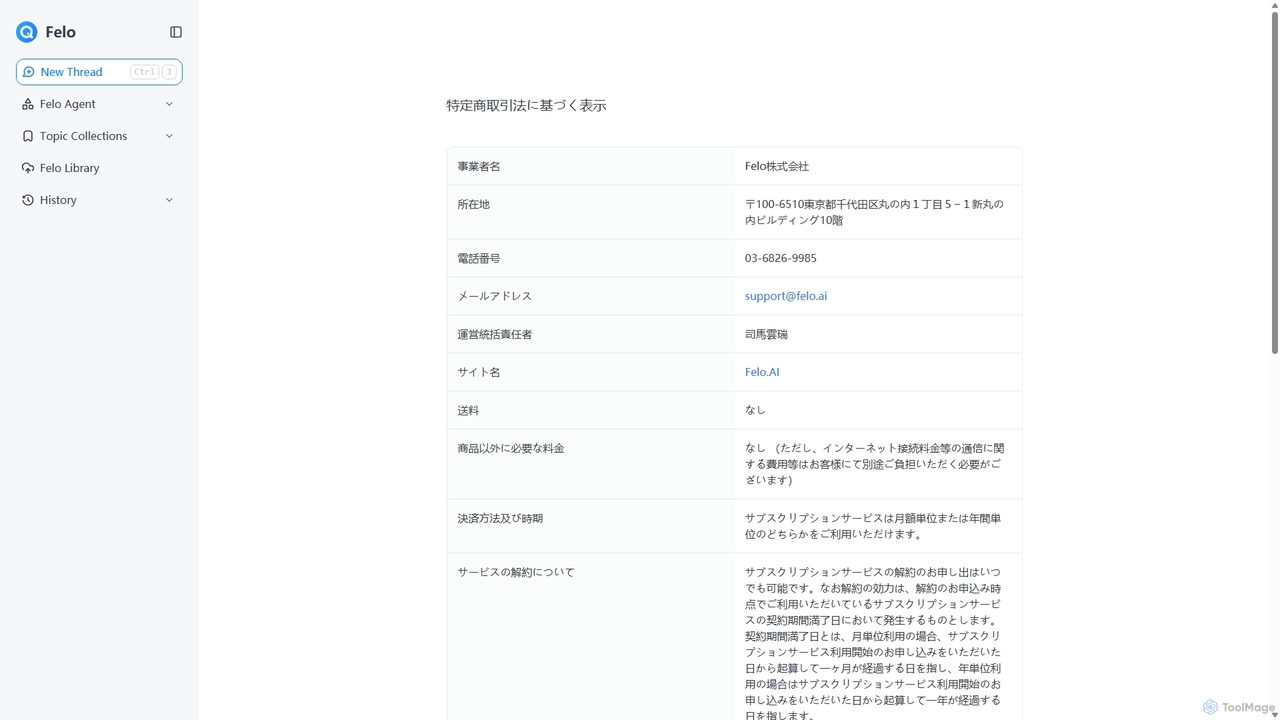Click the Felo Agent sidebar icon
The image size is (1280, 720).
point(28,104)
